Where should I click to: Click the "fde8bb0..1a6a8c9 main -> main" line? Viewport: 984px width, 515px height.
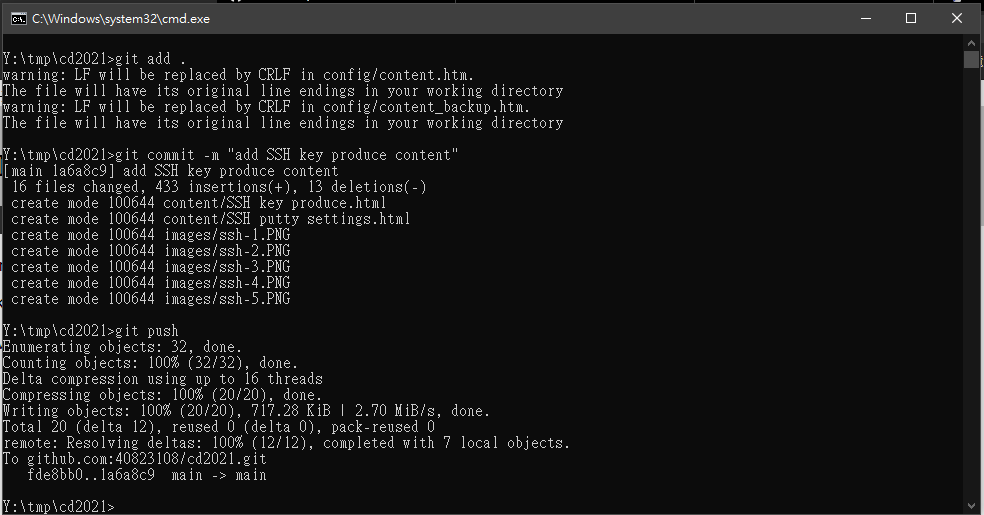coord(147,475)
